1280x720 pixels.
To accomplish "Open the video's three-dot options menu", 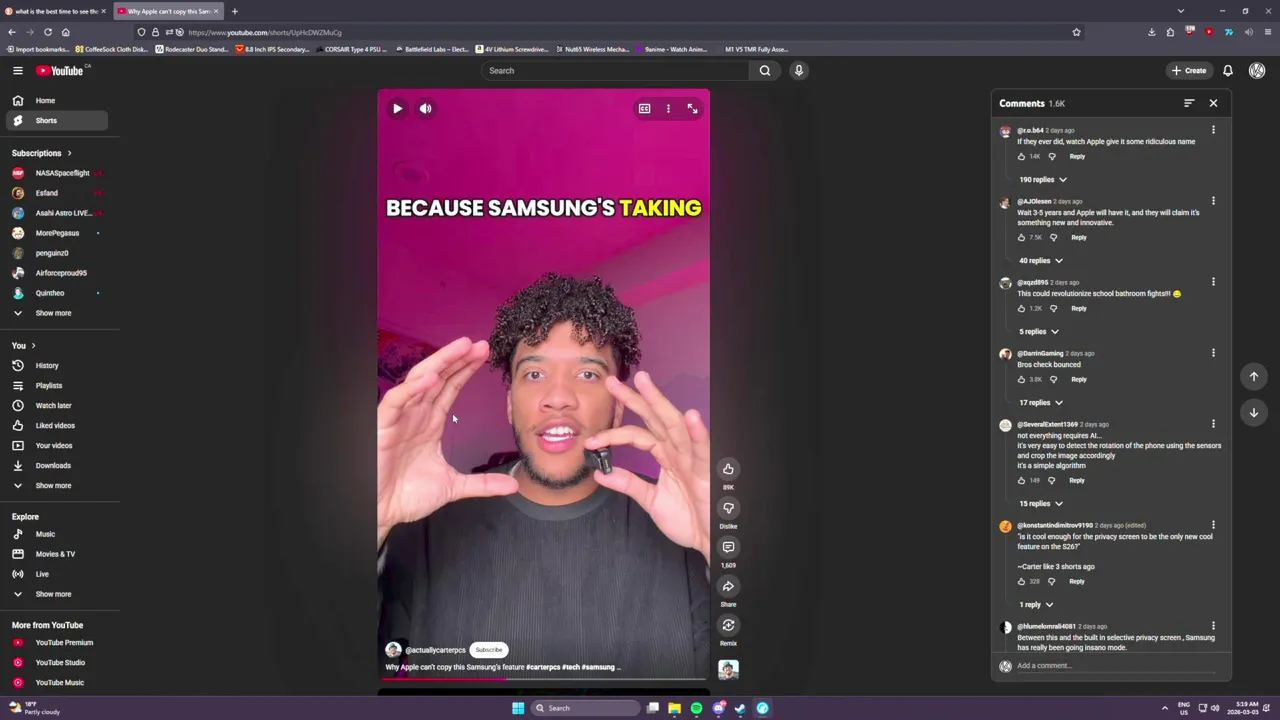I will click(668, 108).
